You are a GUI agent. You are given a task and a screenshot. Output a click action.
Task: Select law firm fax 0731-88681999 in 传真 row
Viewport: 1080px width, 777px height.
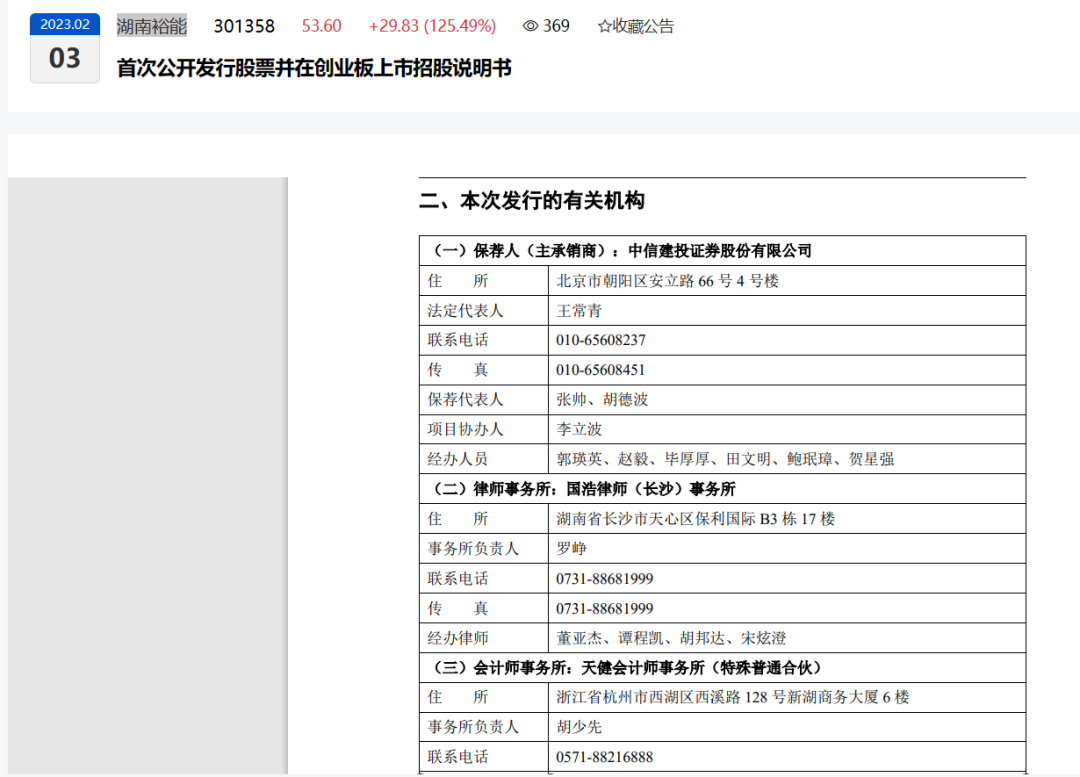[x=605, y=608]
